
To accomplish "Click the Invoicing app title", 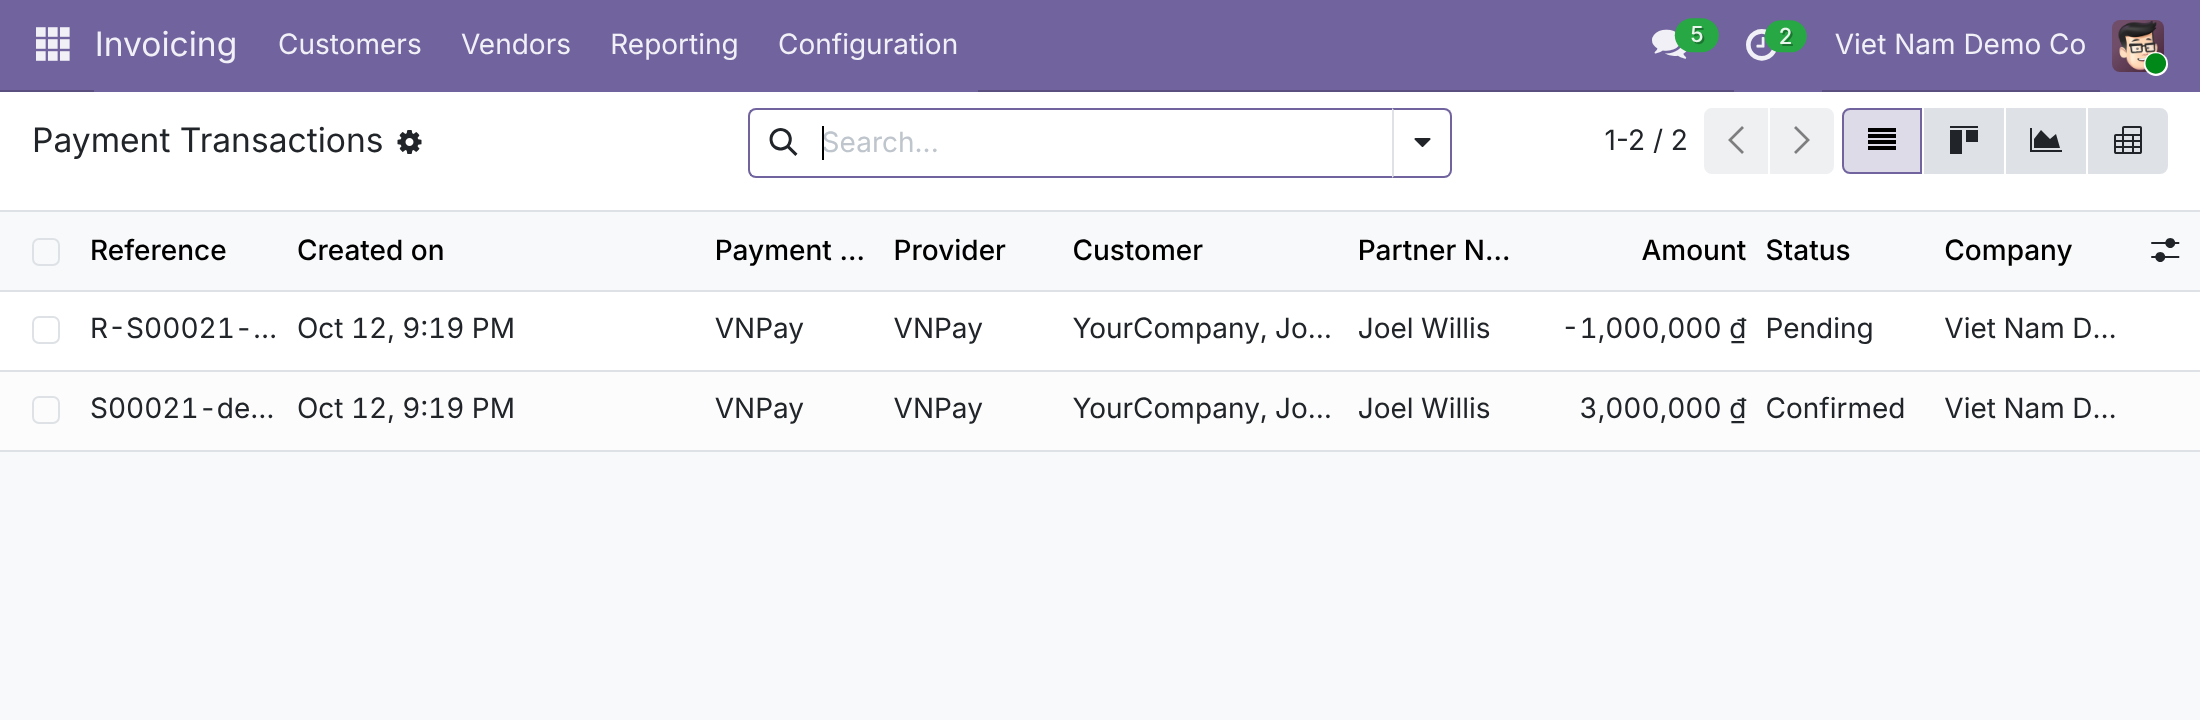I will coord(166,44).
